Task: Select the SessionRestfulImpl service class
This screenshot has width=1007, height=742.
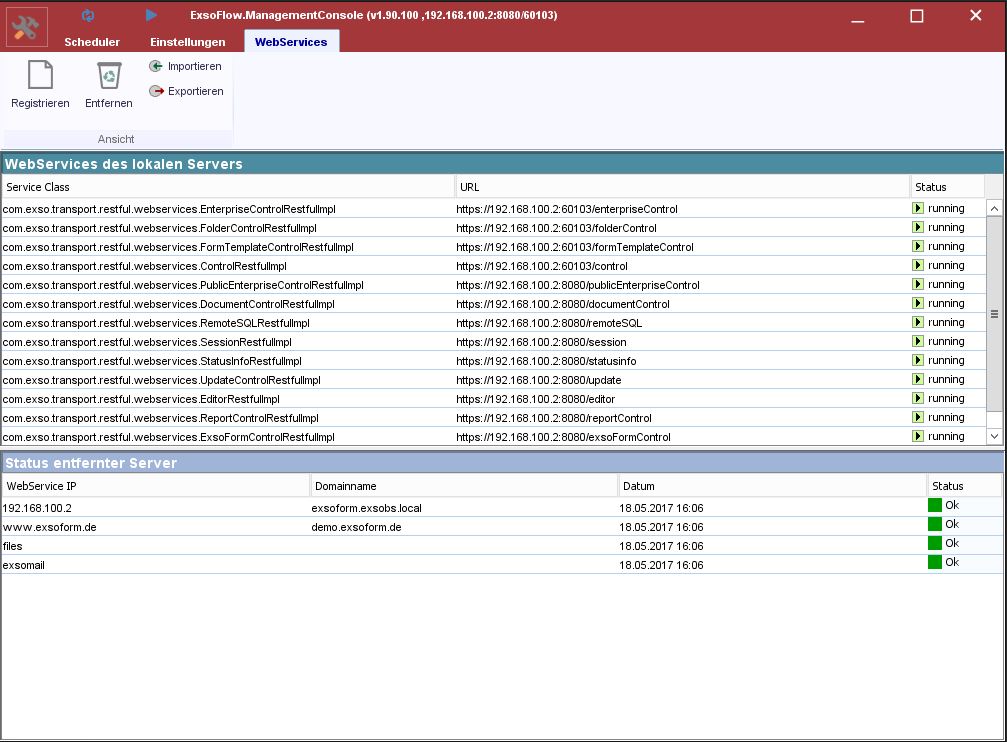Action: pos(147,342)
